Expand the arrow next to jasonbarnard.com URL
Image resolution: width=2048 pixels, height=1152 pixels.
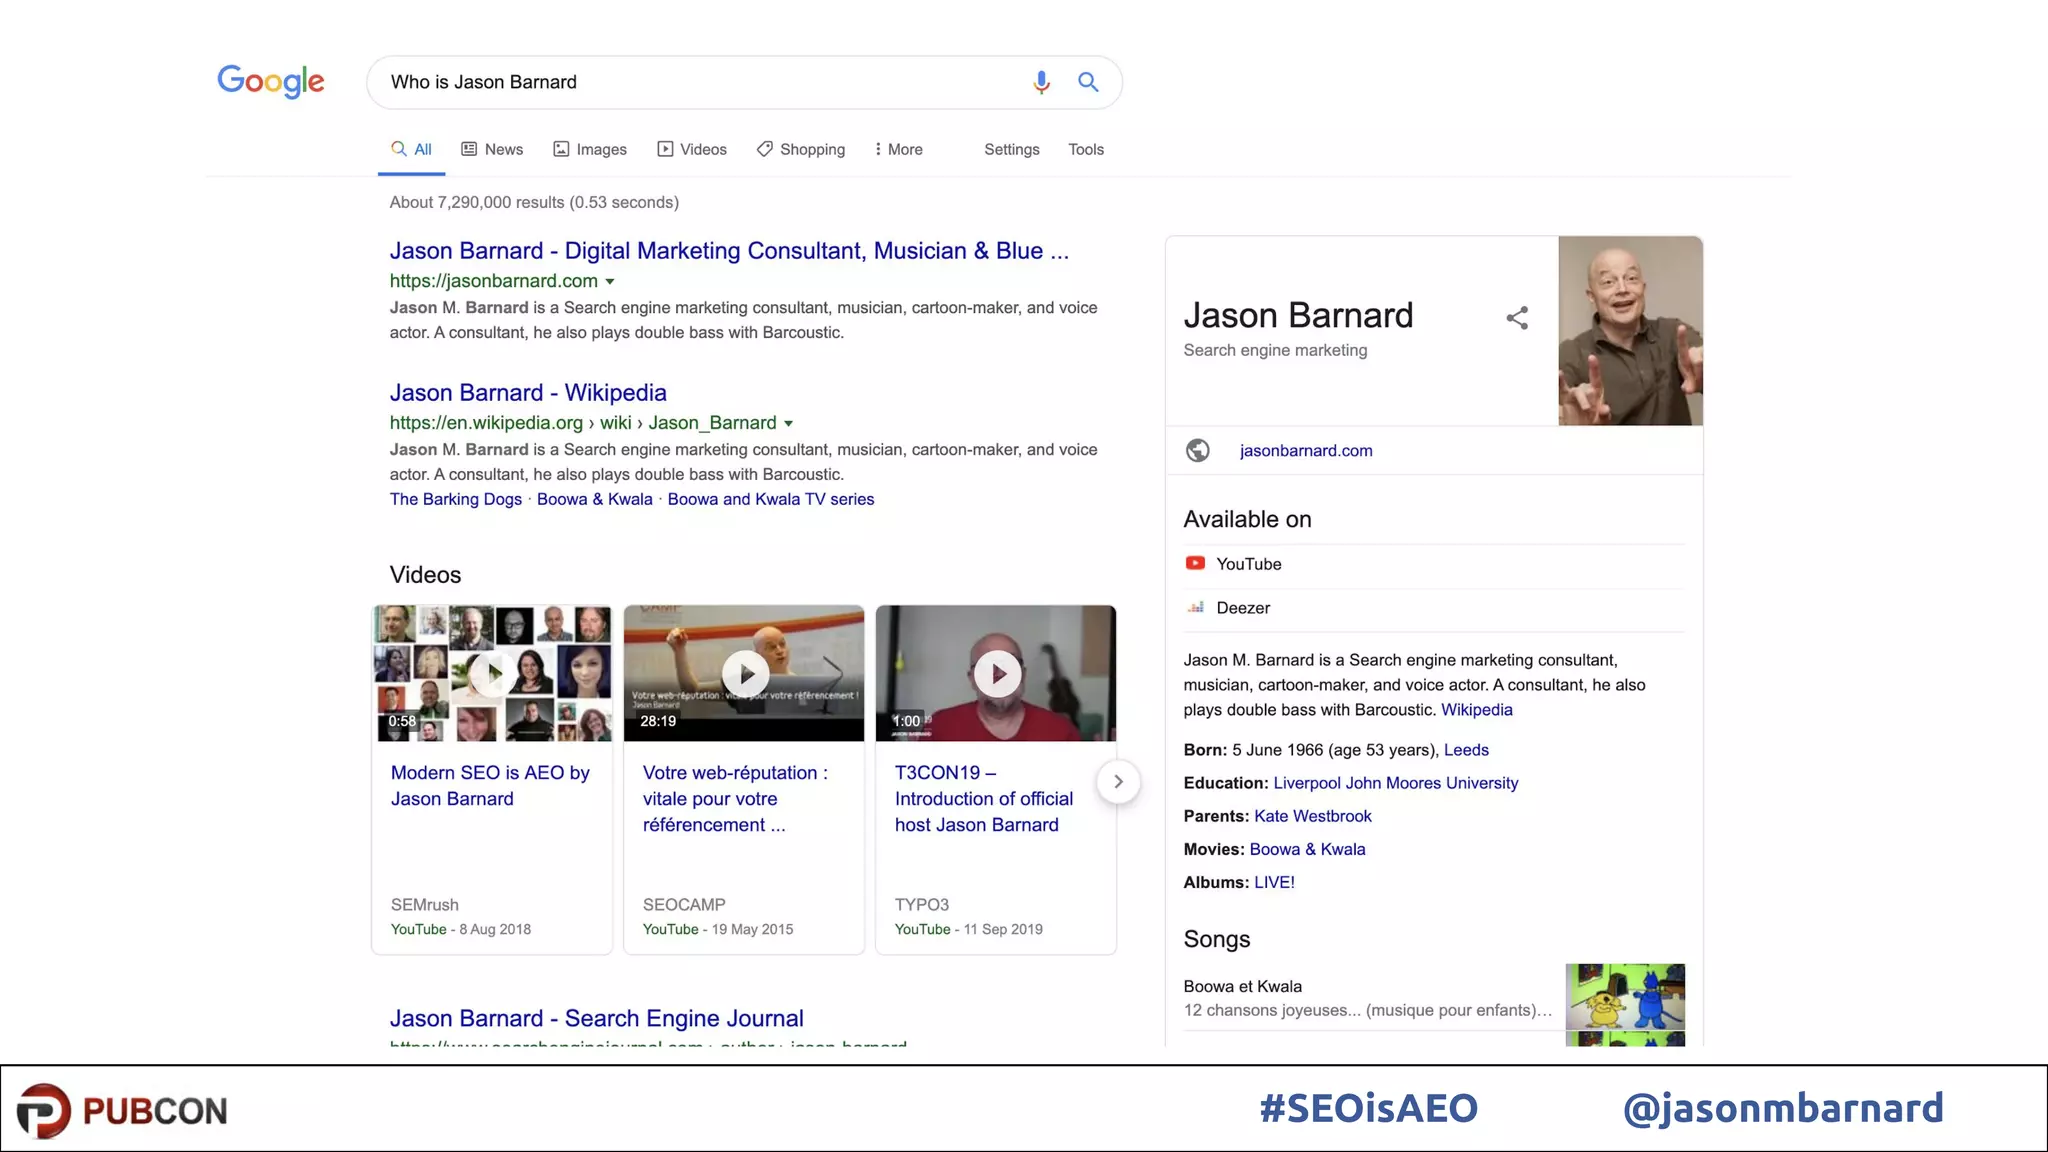coord(610,282)
